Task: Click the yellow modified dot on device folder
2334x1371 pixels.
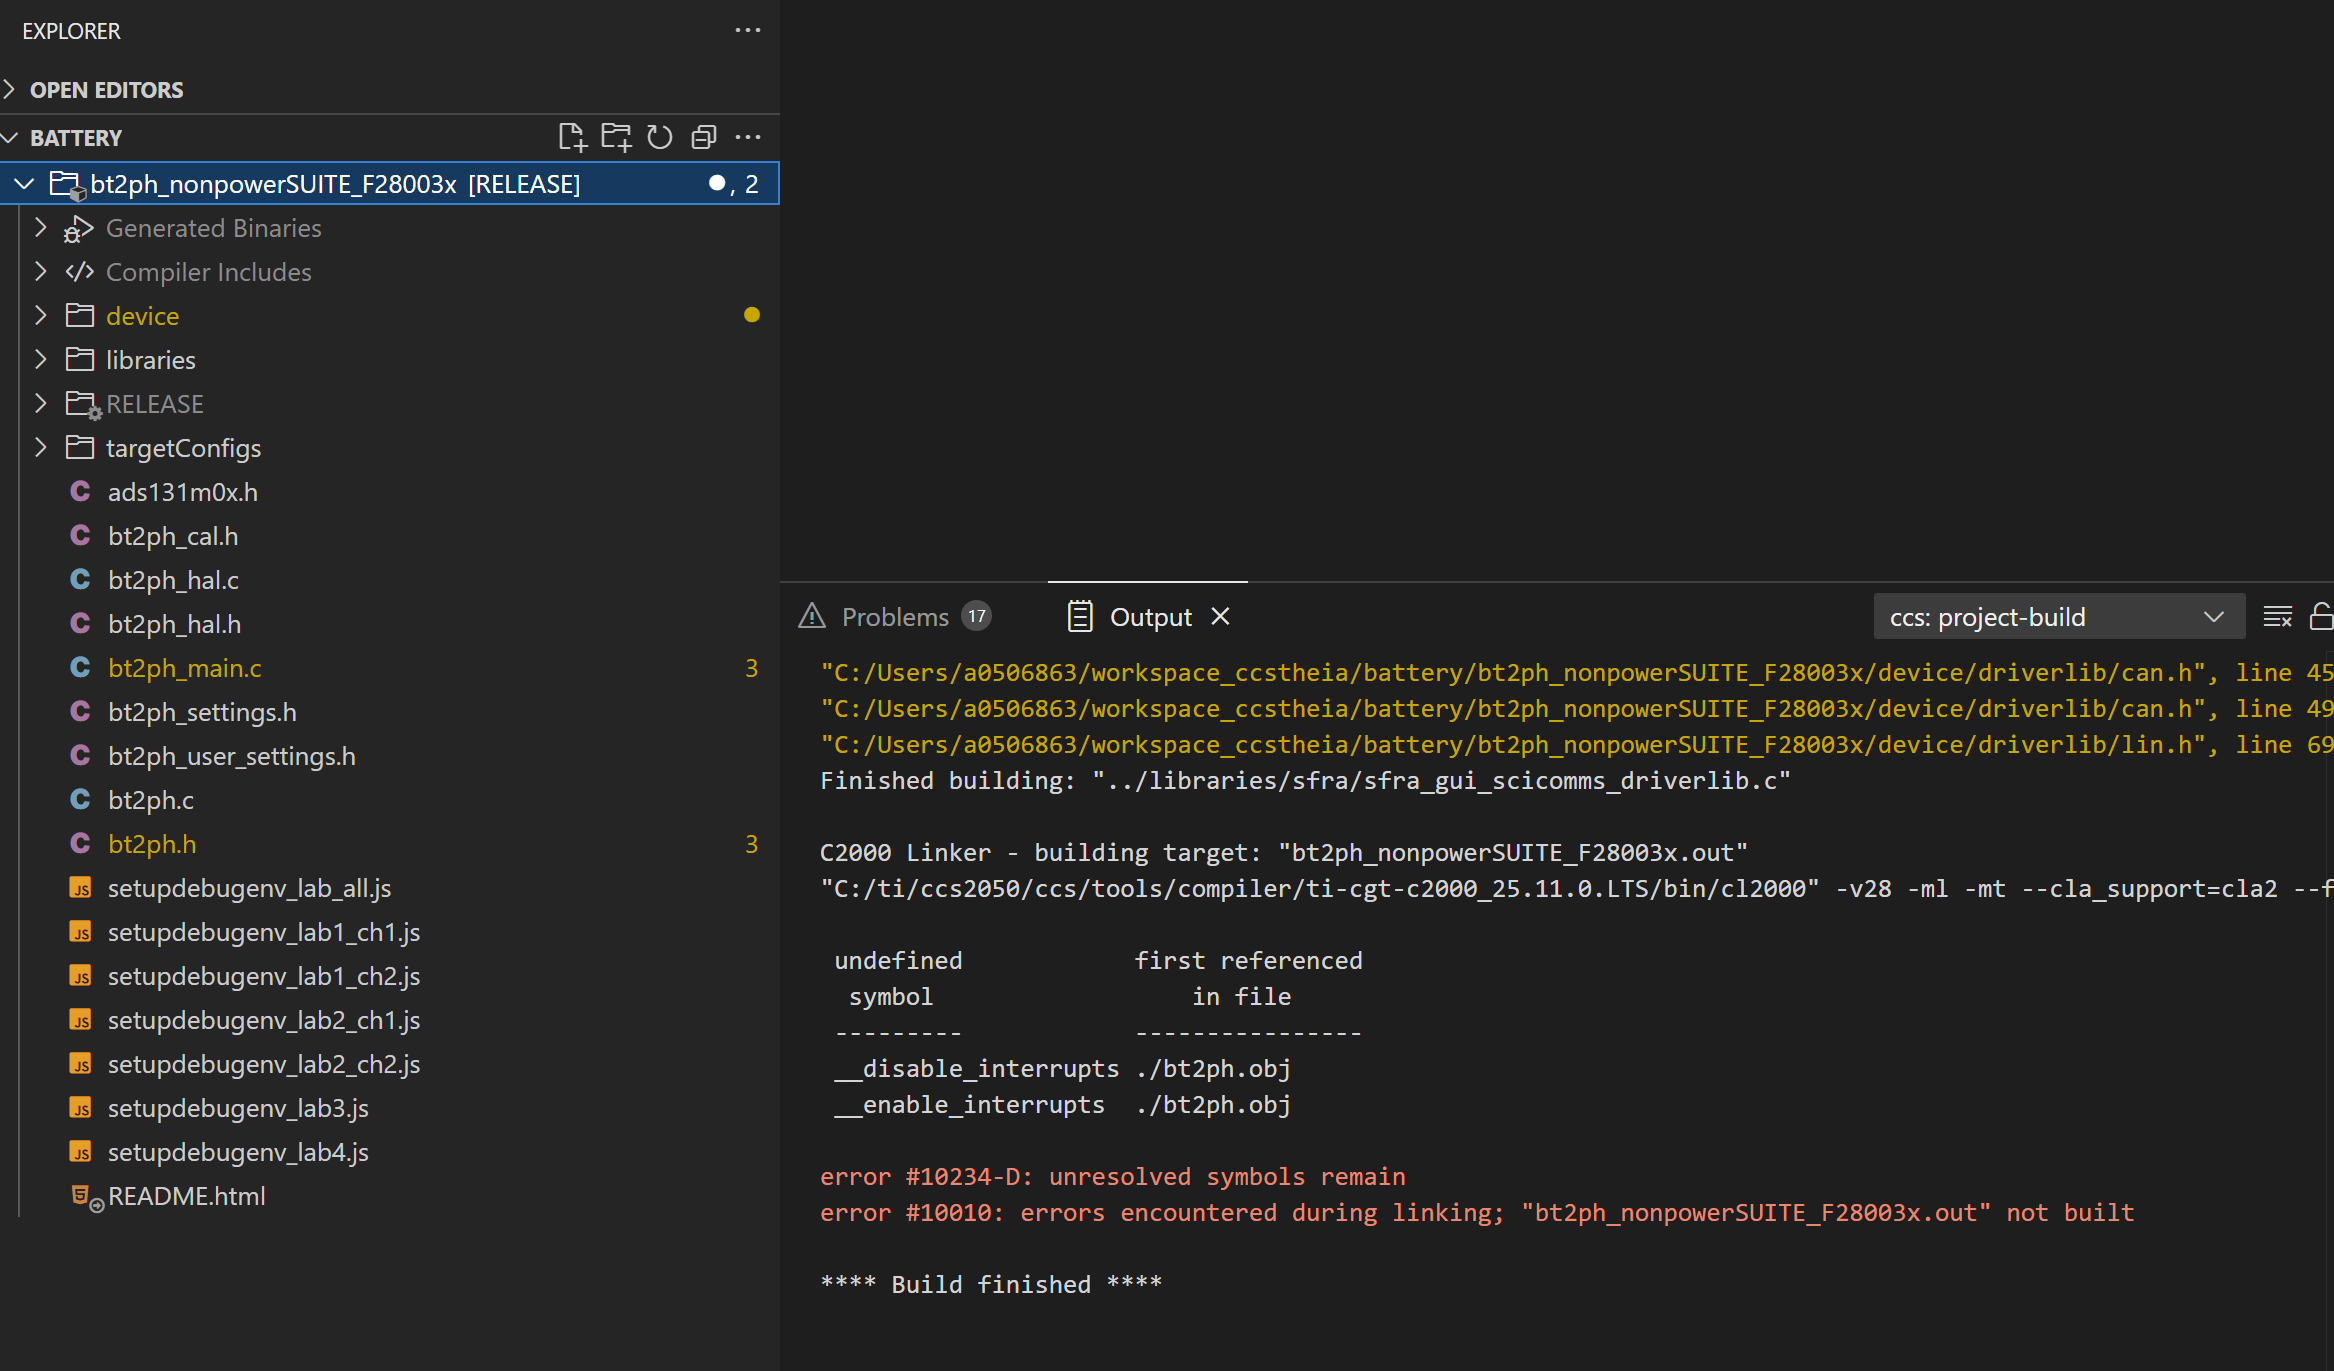Action: (x=752, y=315)
